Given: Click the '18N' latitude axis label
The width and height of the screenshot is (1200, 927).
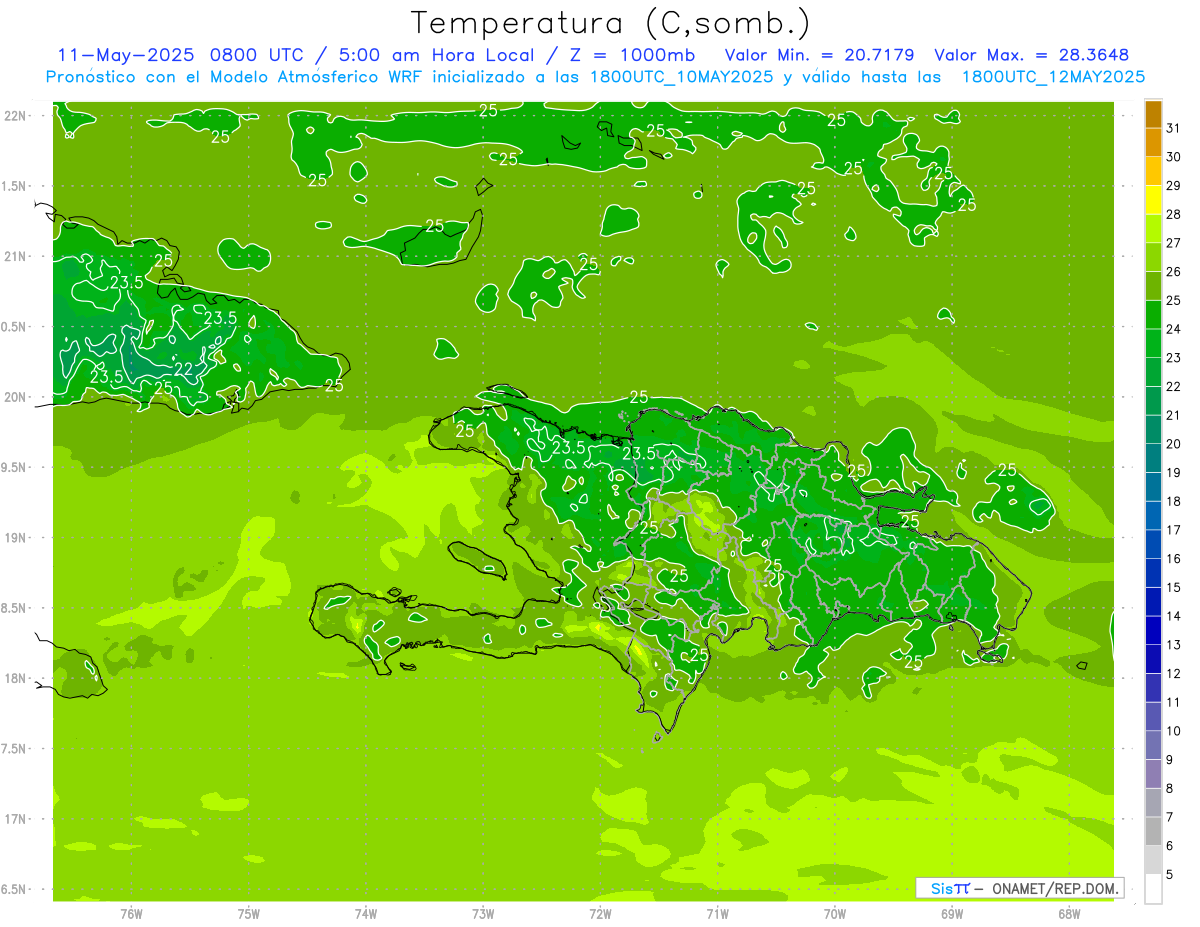Looking at the screenshot, I should (16, 678).
